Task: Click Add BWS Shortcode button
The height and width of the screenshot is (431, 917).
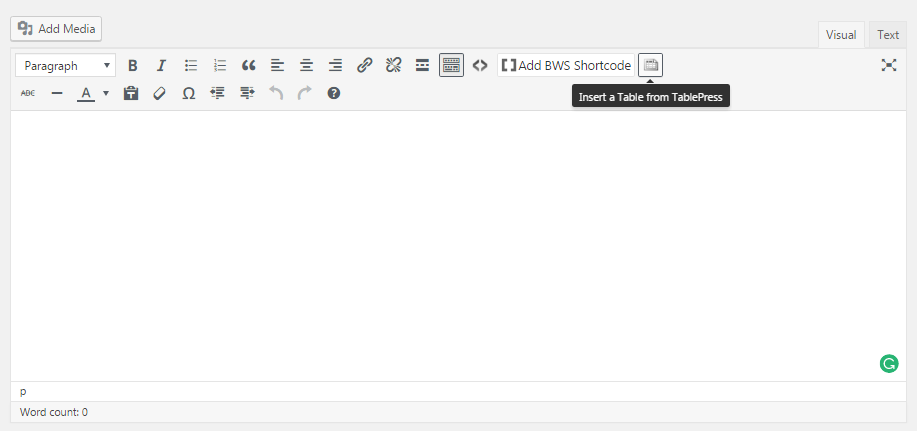Action: pos(566,65)
